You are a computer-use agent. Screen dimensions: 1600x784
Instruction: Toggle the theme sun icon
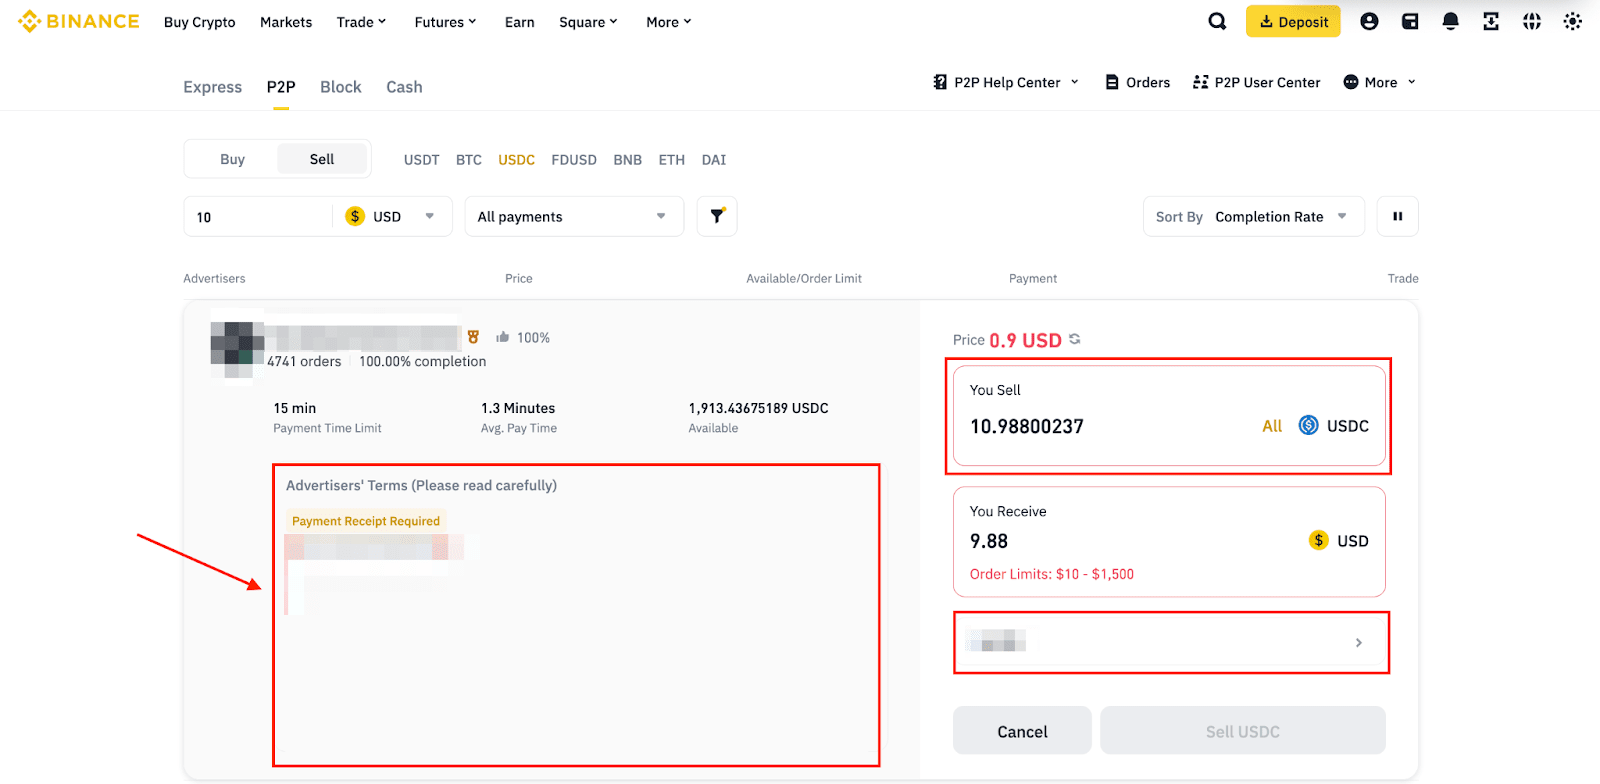1572,21
